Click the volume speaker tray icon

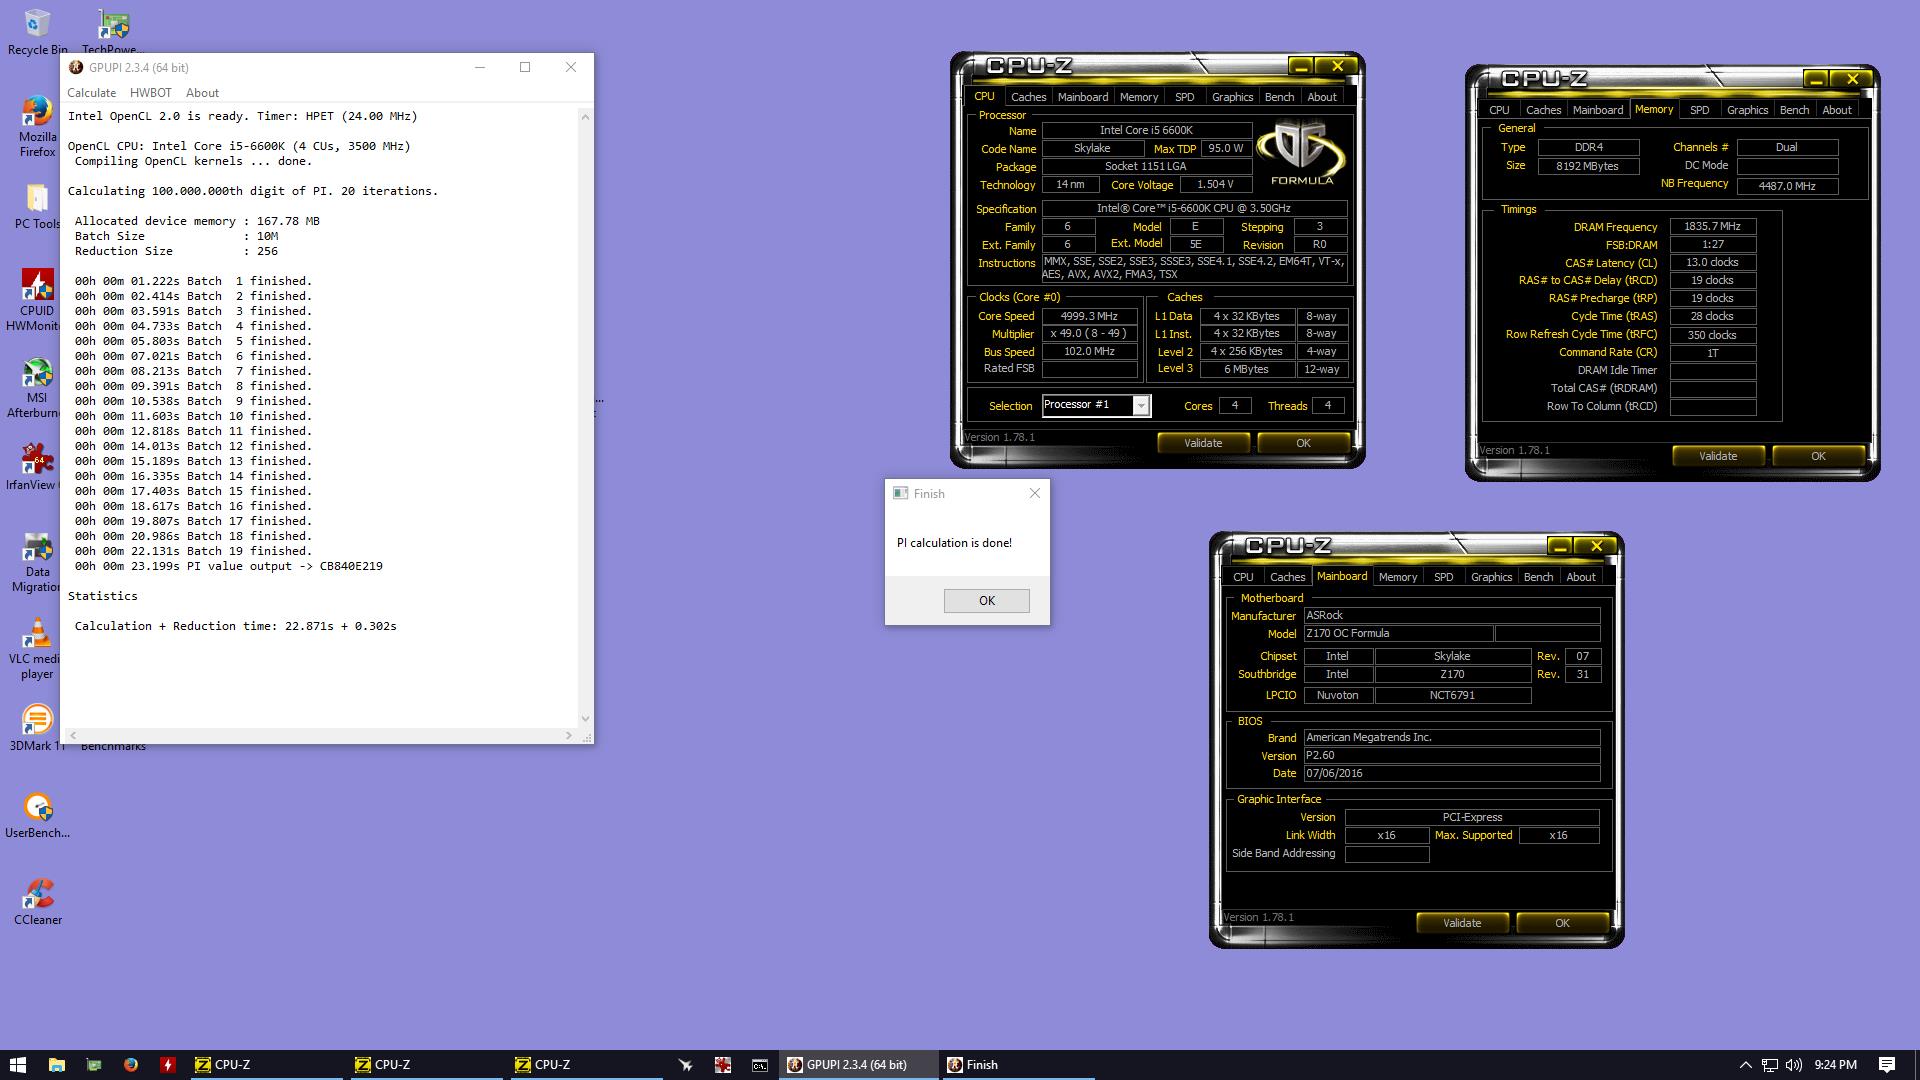point(1793,1065)
